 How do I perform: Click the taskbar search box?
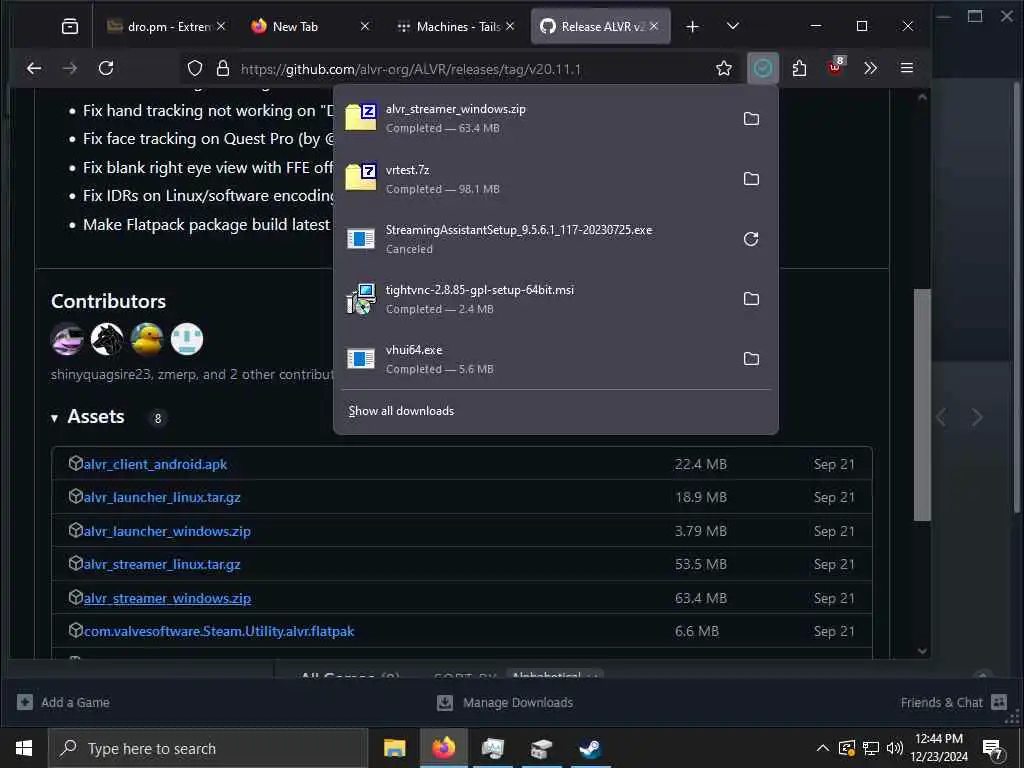coord(208,748)
